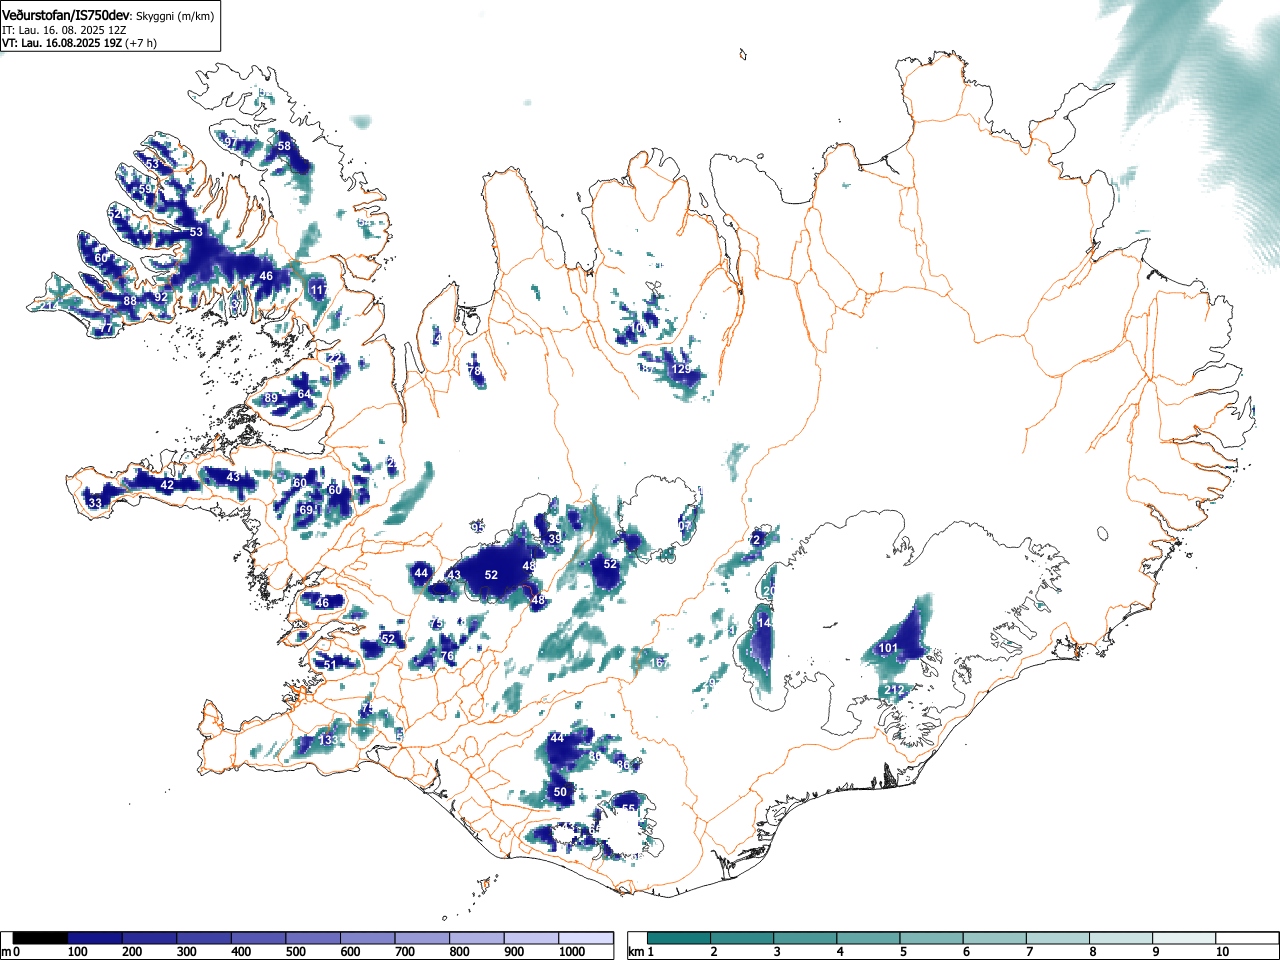The height and width of the screenshot is (960, 1280).
Task: Click the visibility value 33 on Snæfellsnes tip
Action: pos(95,503)
